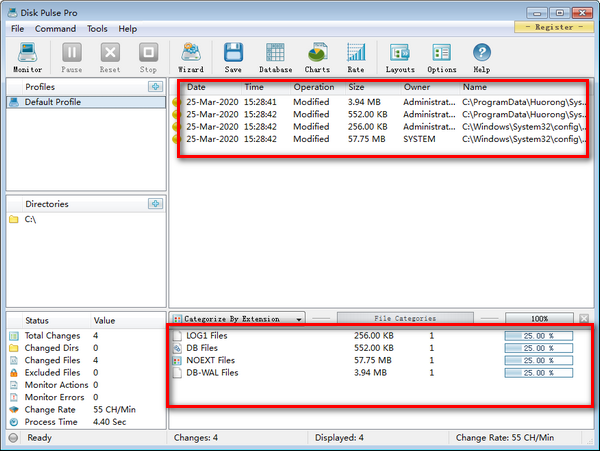600x451 pixels.
Task: Open the File menu
Action: (x=18, y=29)
